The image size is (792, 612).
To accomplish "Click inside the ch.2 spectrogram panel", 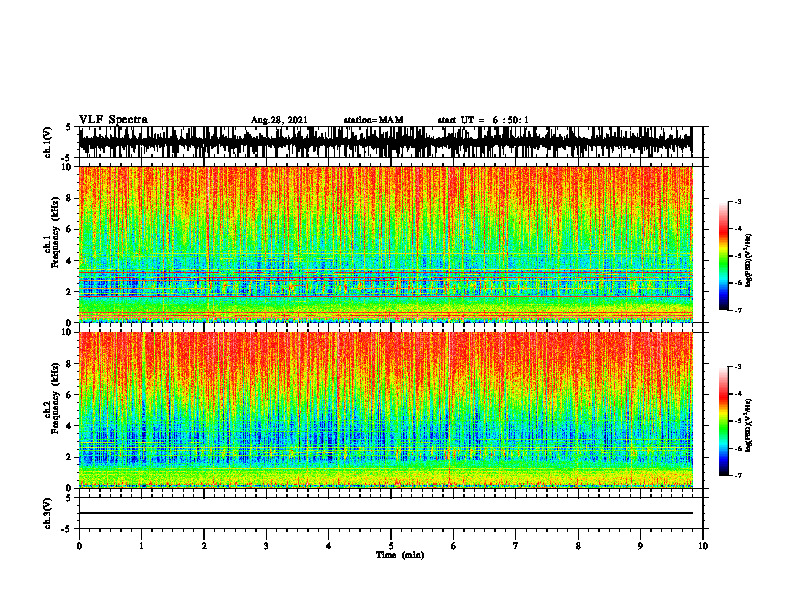I will click(x=385, y=410).
